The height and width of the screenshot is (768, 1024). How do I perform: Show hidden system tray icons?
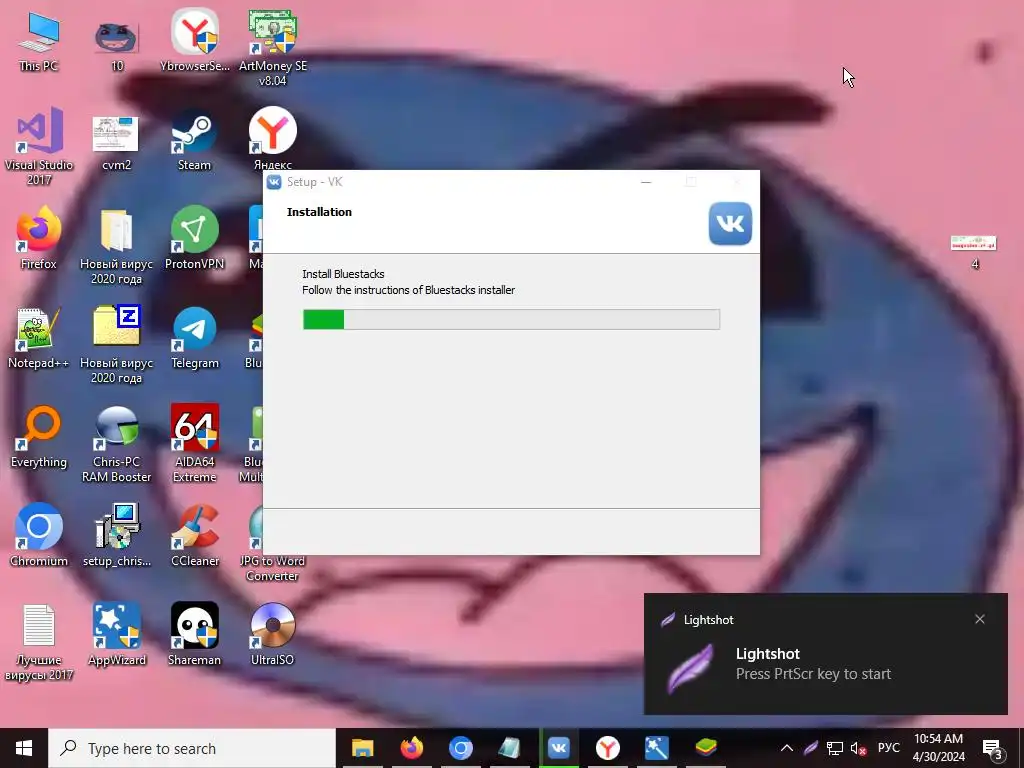point(787,748)
